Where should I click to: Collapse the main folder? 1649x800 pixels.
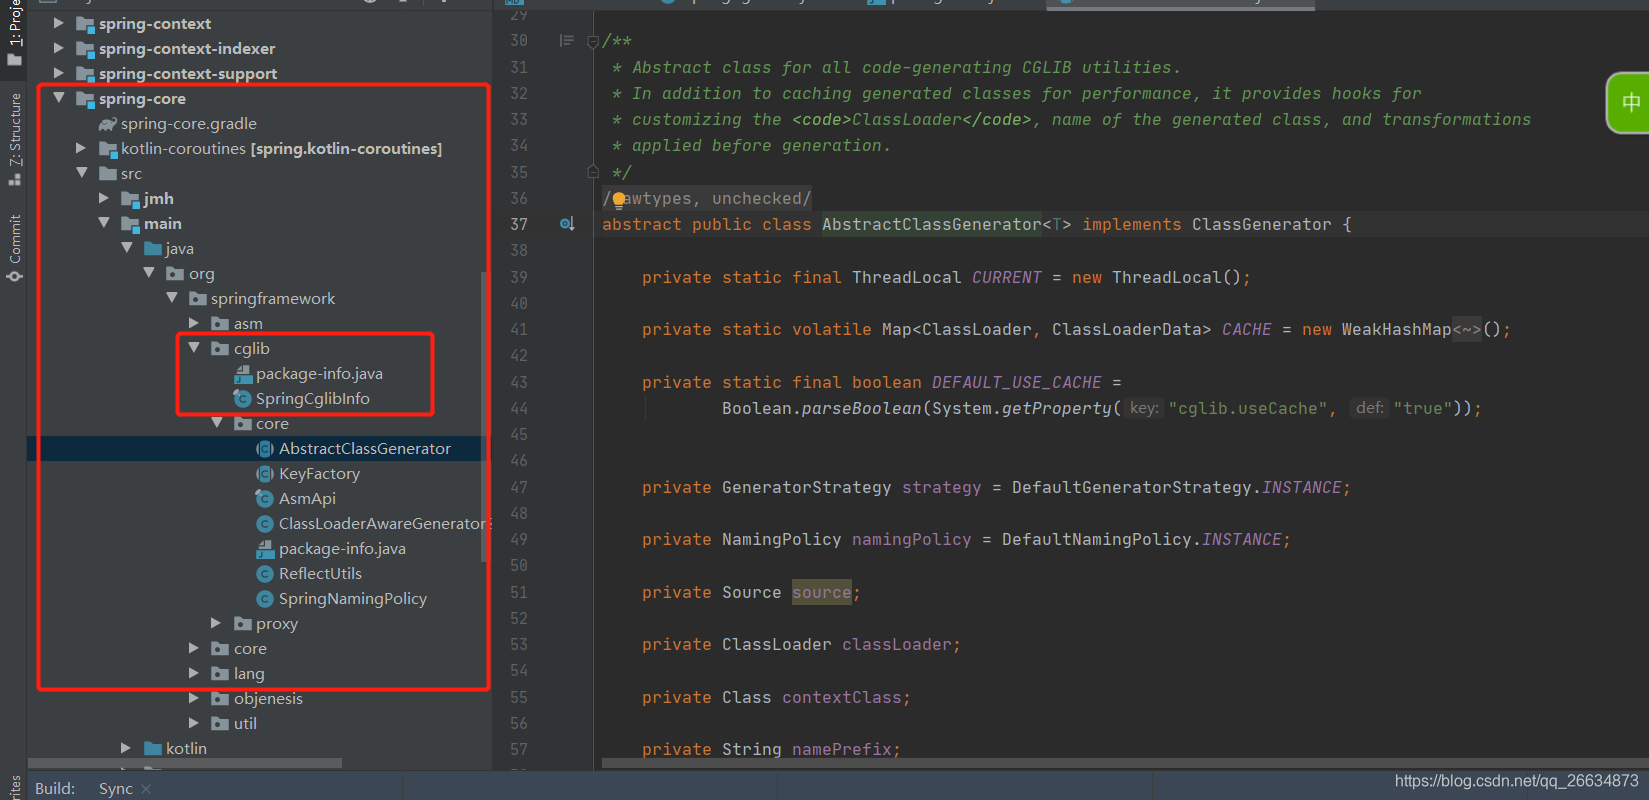(104, 223)
